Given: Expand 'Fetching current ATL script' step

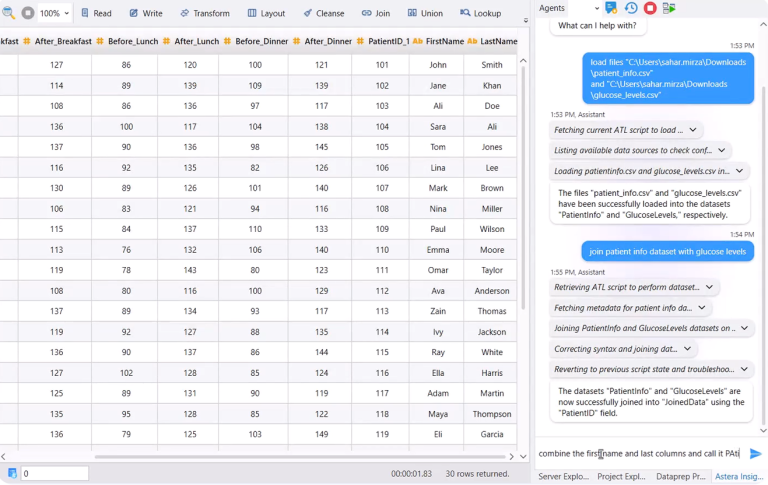Looking at the screenshot, I should click(693, 130).
